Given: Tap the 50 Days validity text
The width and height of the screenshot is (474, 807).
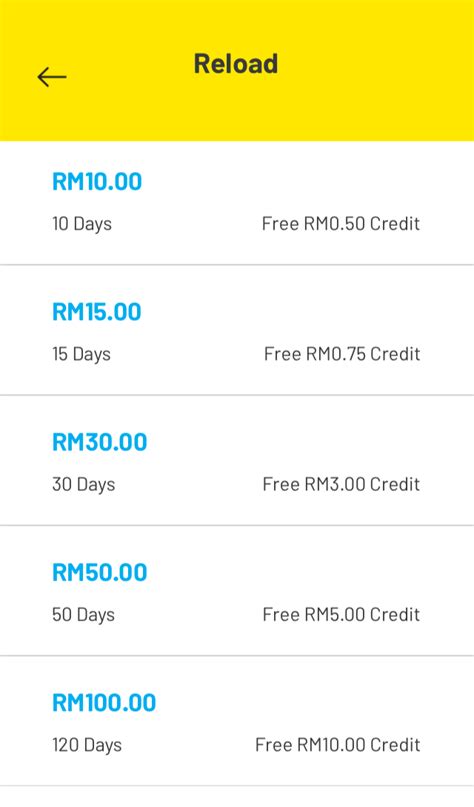Looking at the screenshot, I should point(83,615).
